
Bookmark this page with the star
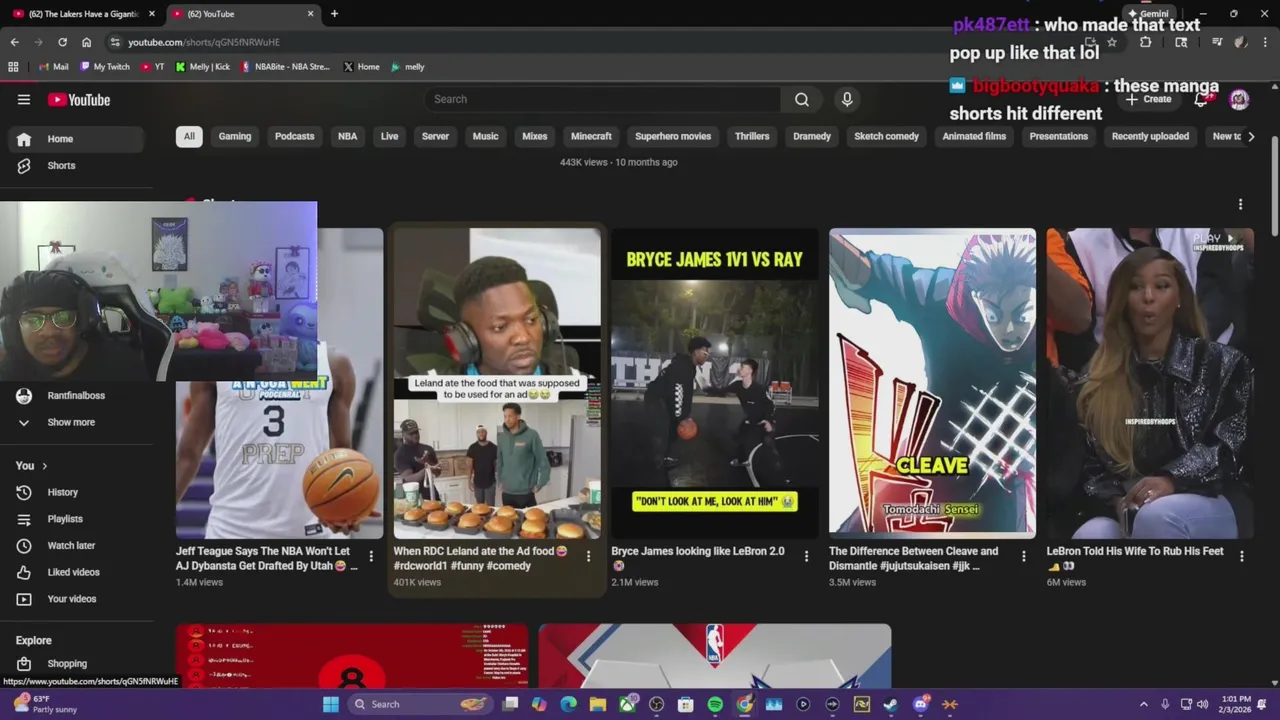point(1111,42)
